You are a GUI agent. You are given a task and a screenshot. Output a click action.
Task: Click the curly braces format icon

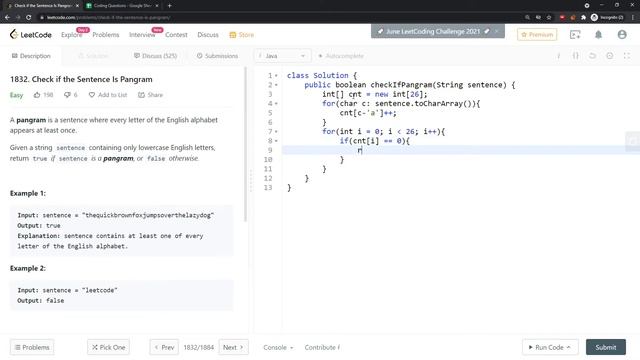click(x=576, y=56)
